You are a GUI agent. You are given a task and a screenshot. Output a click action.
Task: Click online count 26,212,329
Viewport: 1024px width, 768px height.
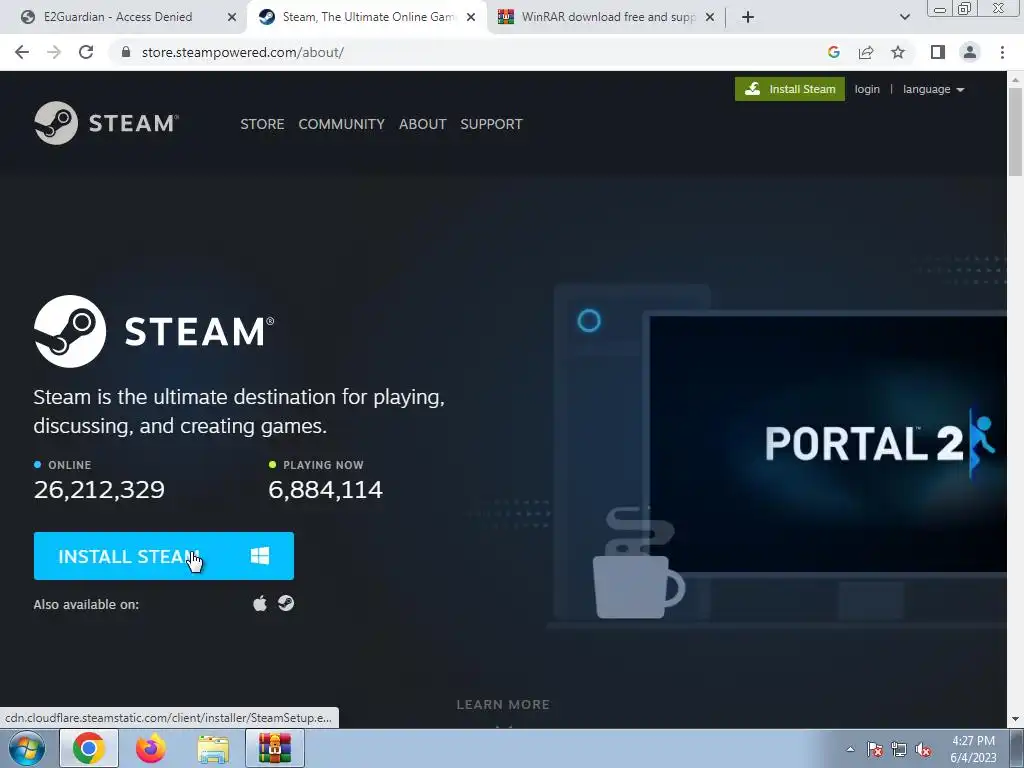pos(99,490)
